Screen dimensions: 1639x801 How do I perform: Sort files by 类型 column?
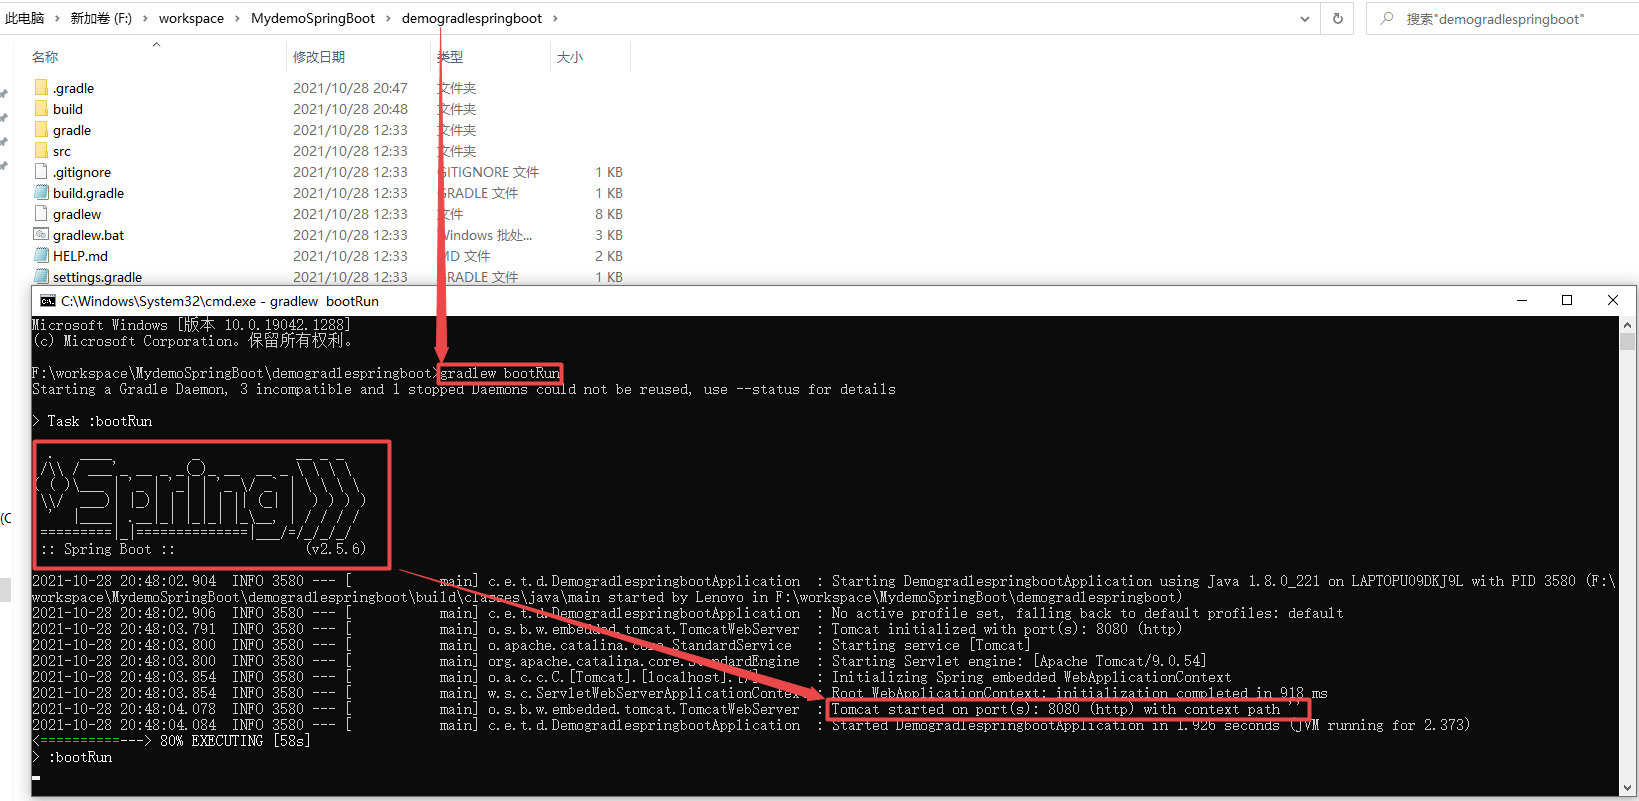point(450,57)
